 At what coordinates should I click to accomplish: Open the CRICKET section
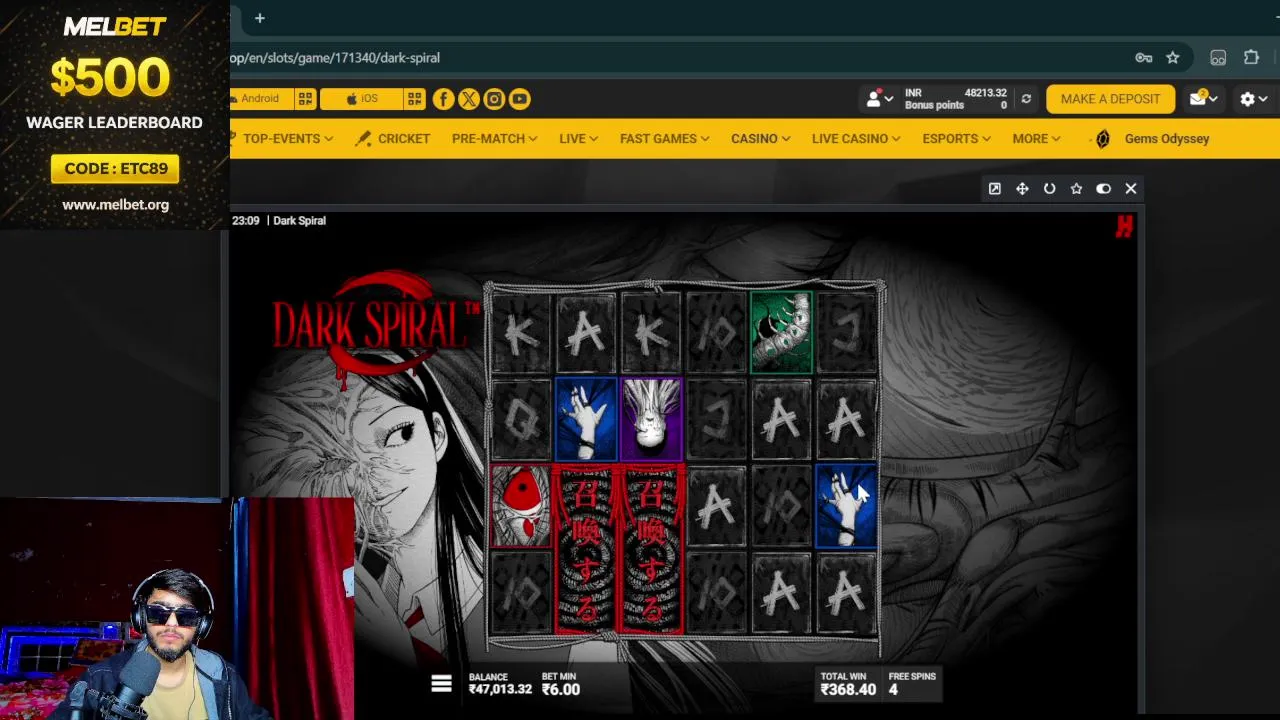click(x=404, y=139)
